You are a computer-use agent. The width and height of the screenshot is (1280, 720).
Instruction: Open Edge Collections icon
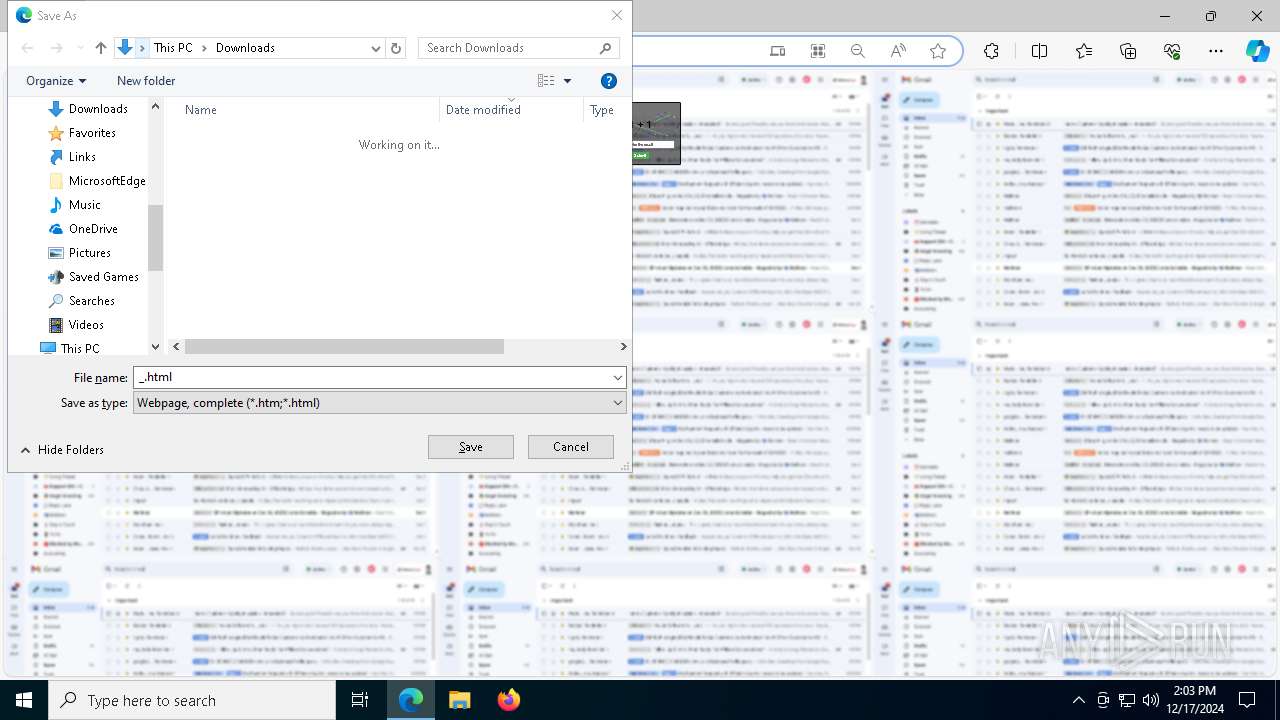click(x=1128, y=51)
